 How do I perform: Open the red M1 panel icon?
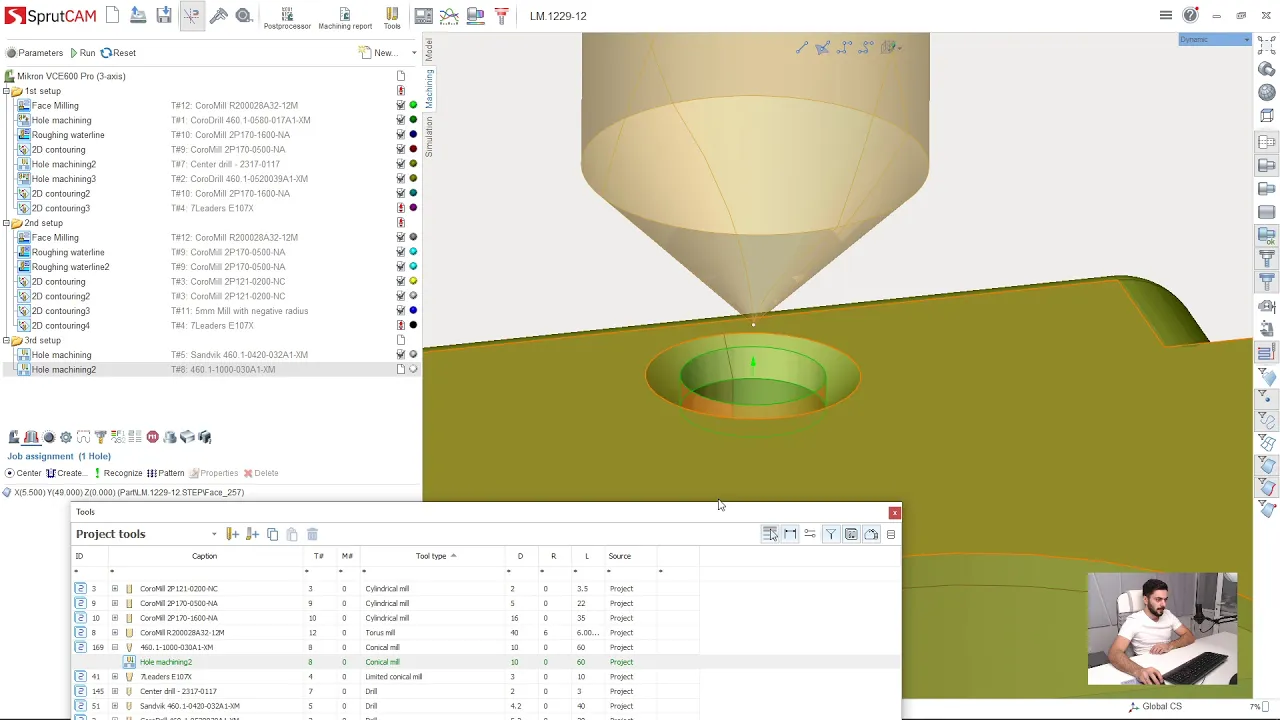click(x=152, y=437)
